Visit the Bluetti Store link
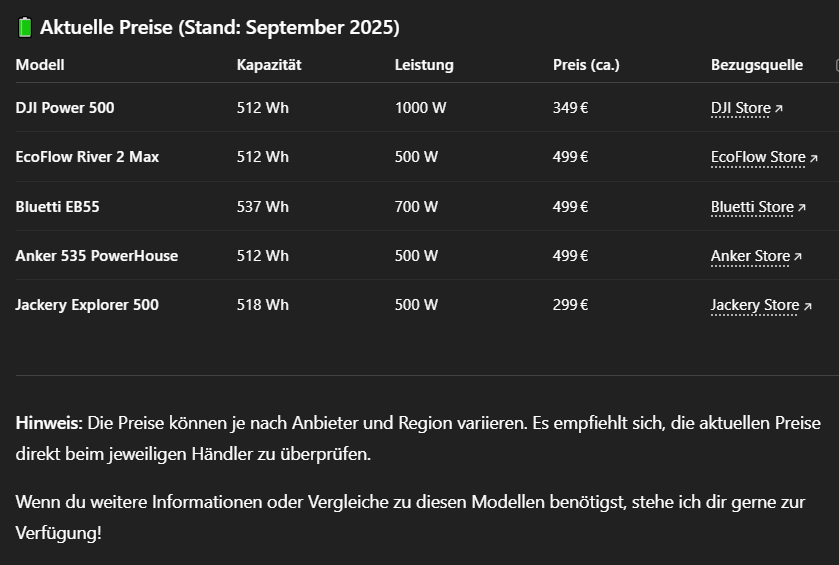 (x=751, y=207)
